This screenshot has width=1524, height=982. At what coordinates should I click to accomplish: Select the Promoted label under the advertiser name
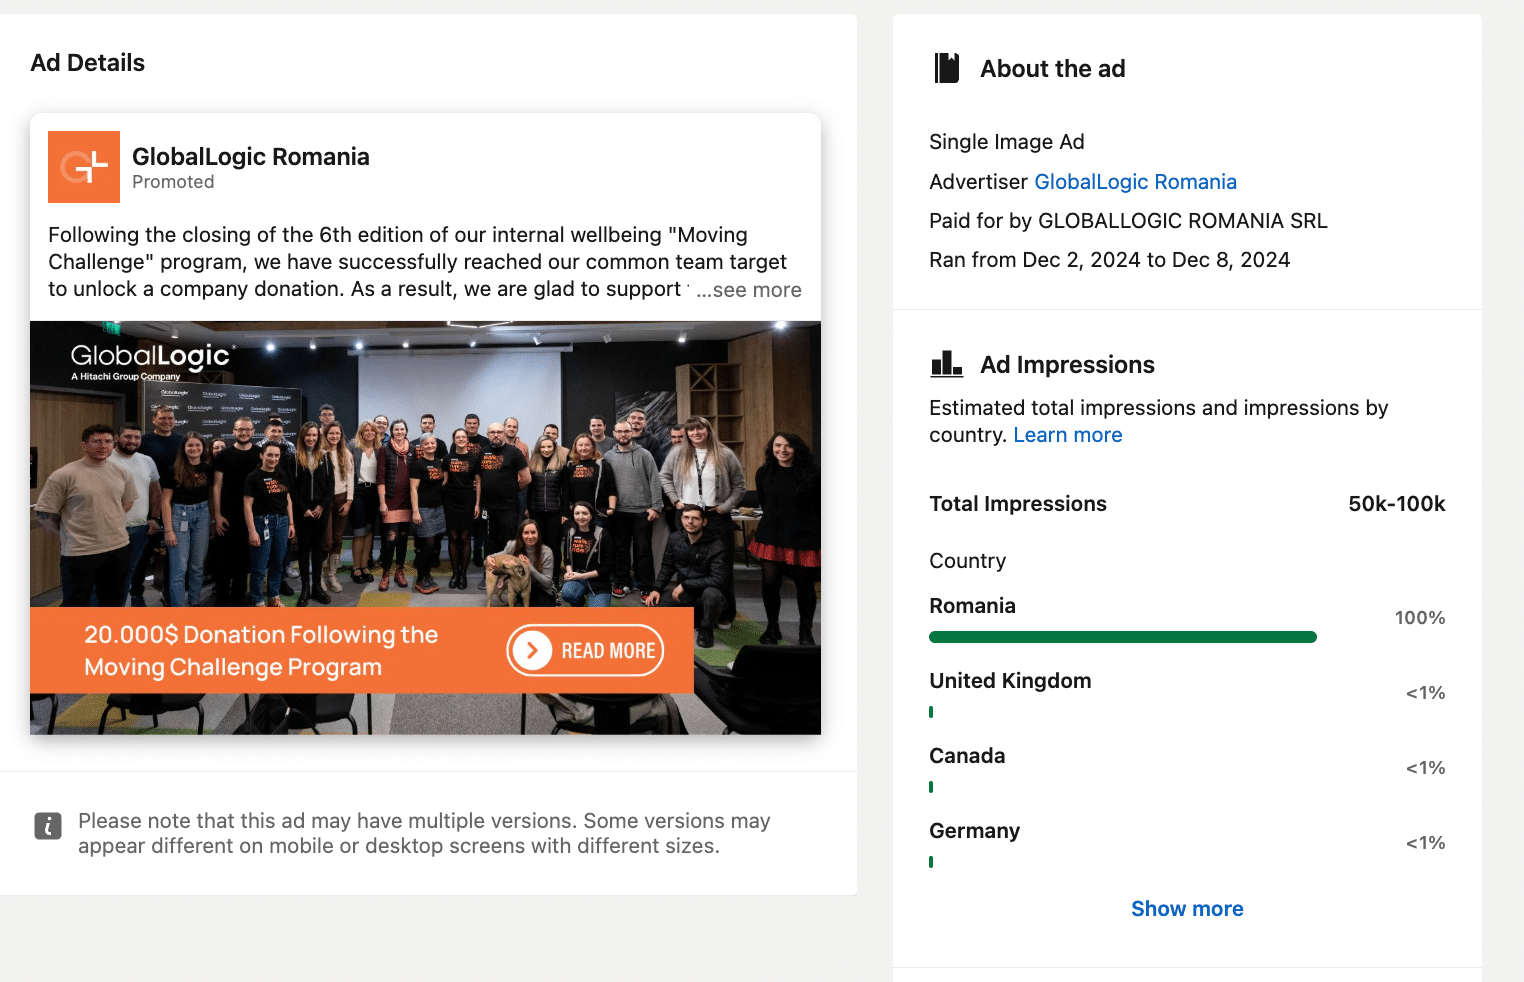click(x=173, y=182)
